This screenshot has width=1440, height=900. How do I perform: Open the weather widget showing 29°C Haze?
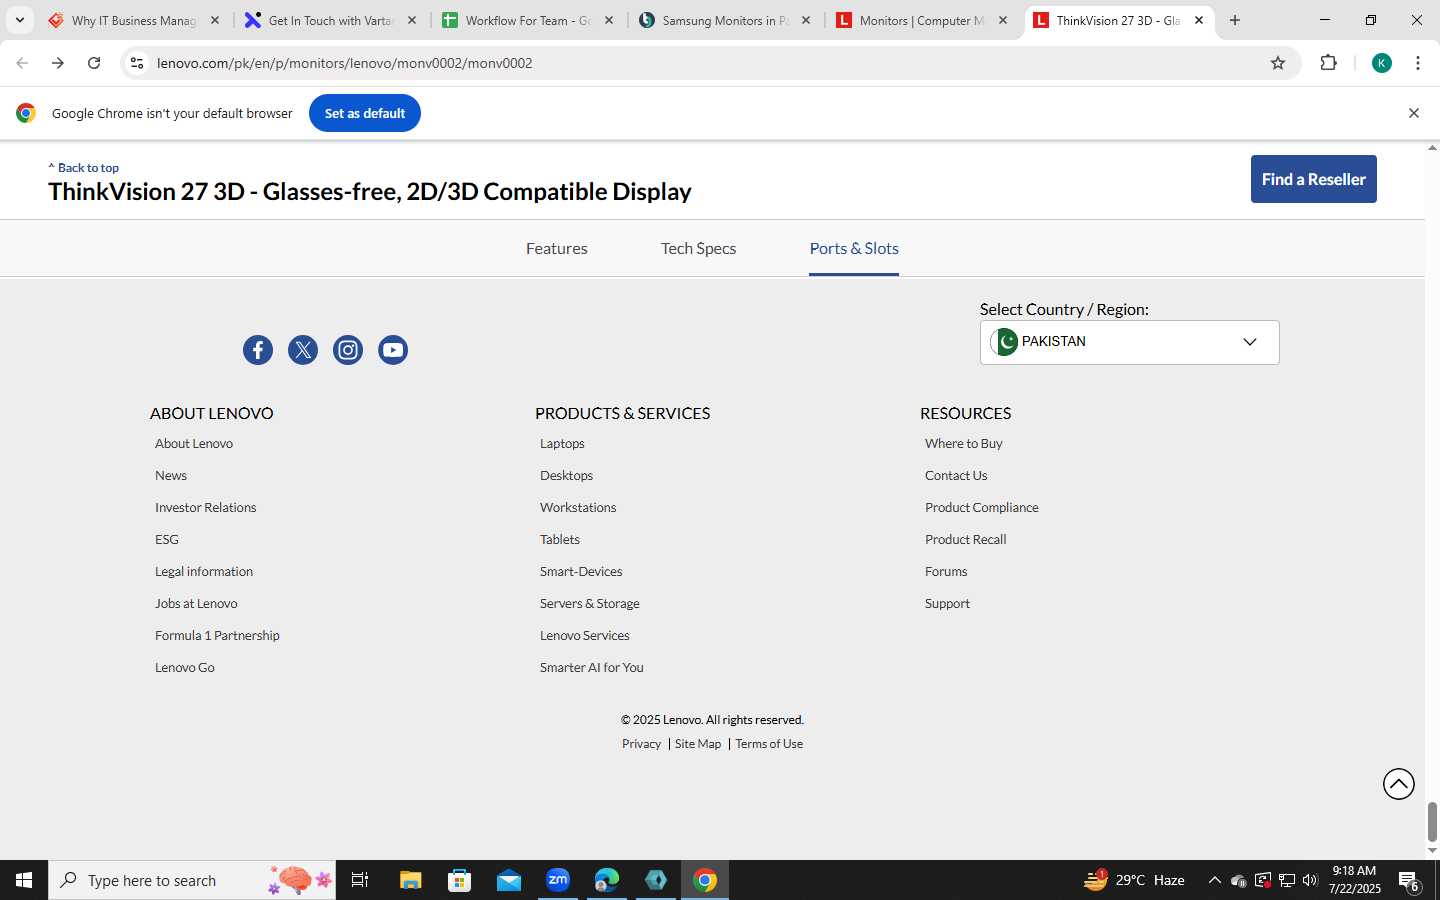(1135, 880)
